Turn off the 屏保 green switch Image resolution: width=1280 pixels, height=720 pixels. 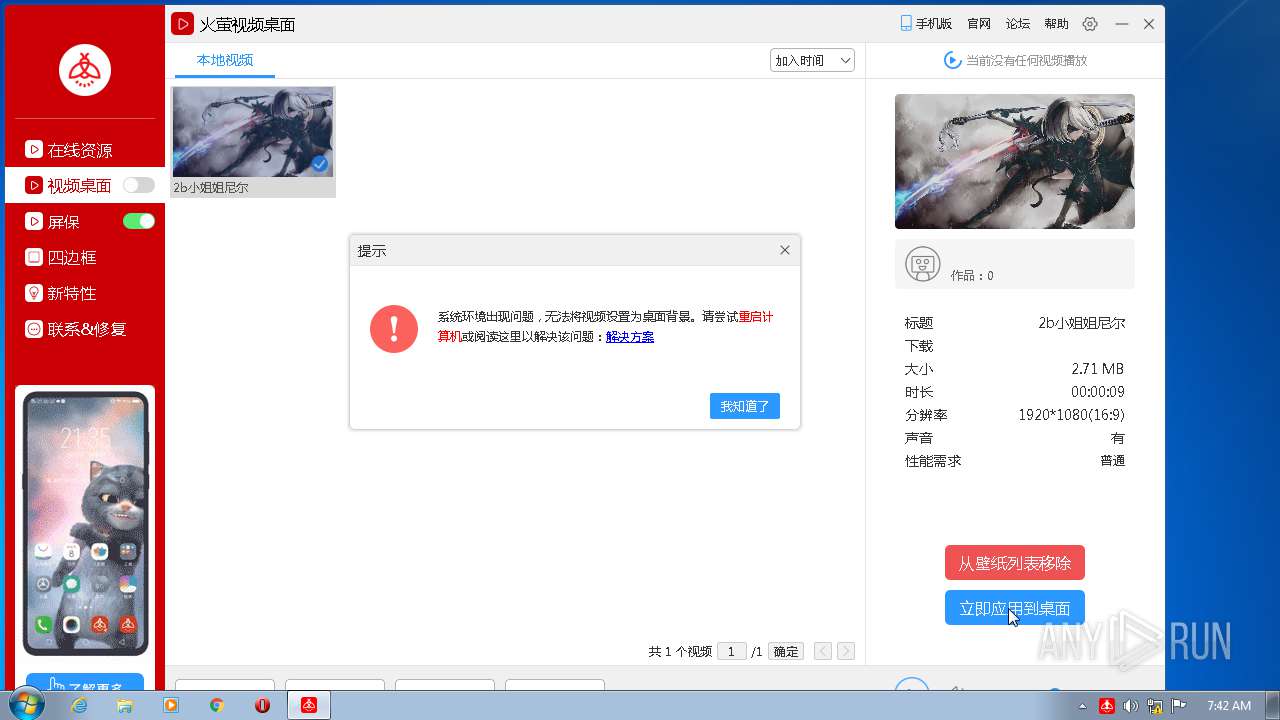[x=139, y=221]
